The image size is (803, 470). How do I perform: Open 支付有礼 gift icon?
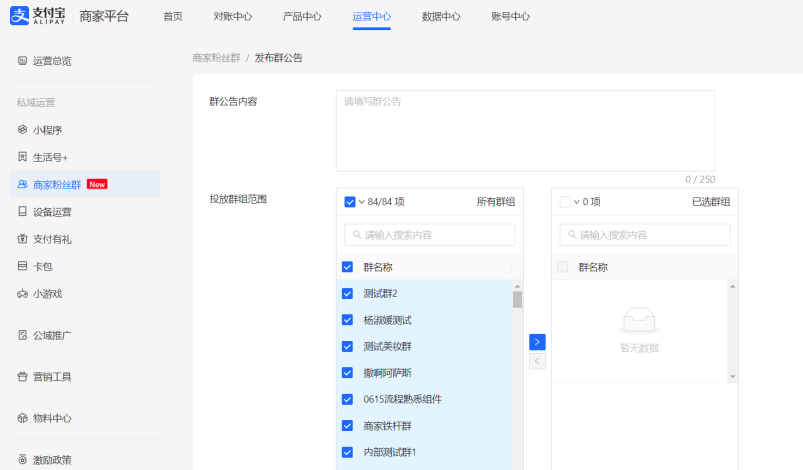click(22, 239)
